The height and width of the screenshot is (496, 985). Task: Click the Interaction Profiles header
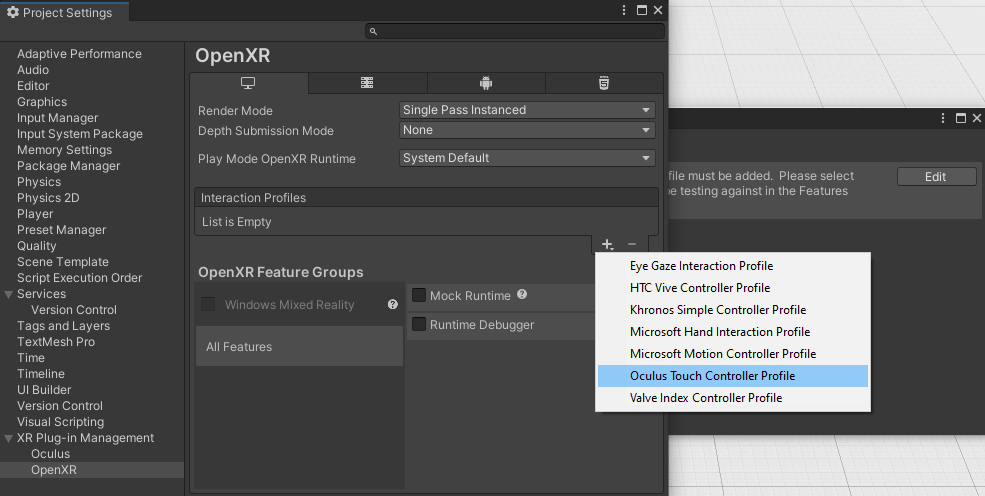427,197
